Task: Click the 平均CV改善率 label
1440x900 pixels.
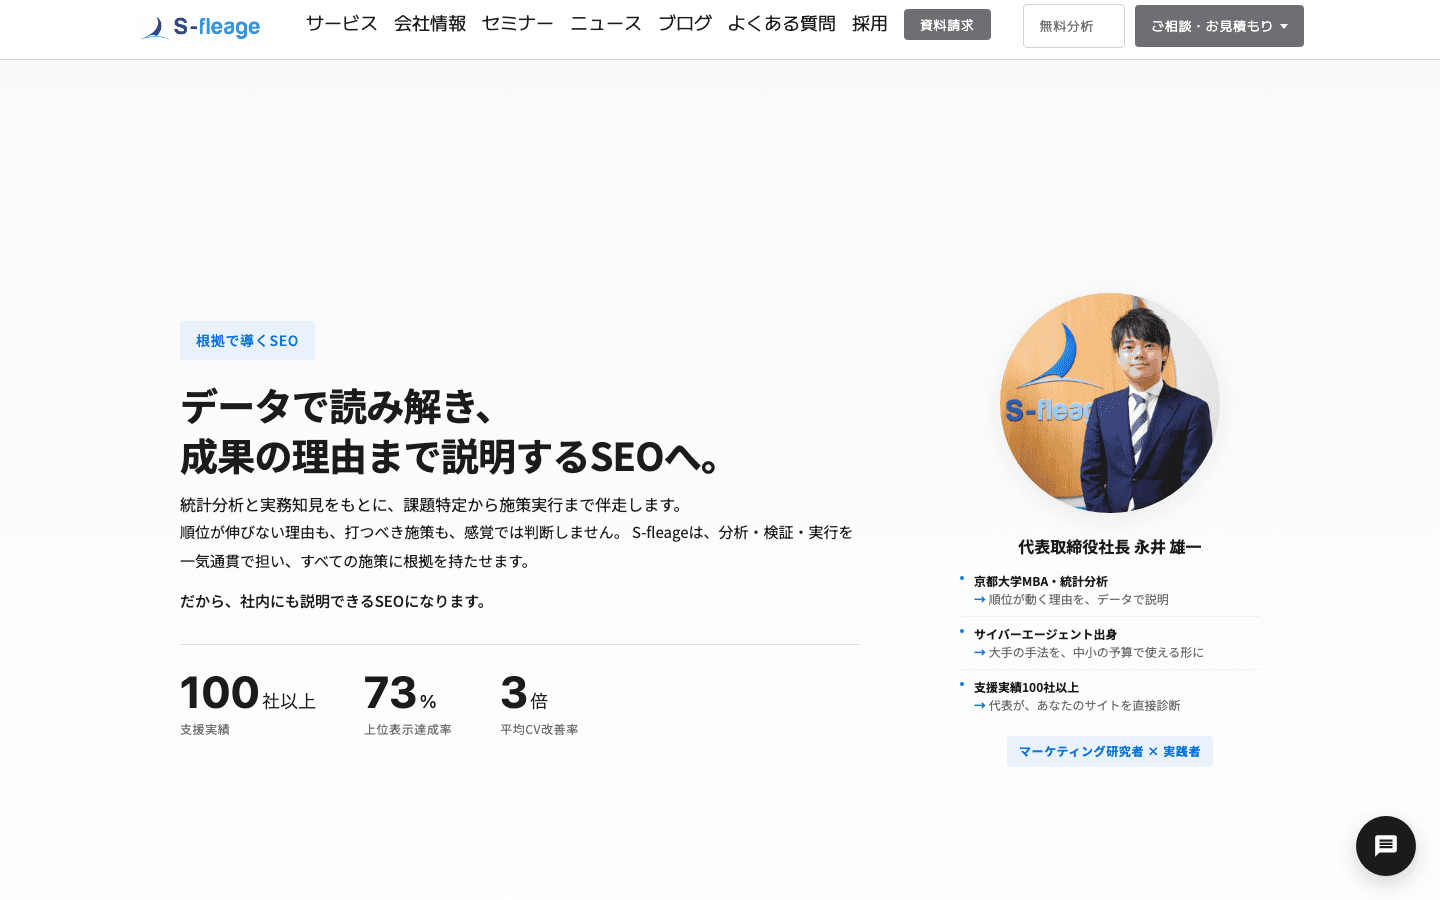Action: click(539, 730)
